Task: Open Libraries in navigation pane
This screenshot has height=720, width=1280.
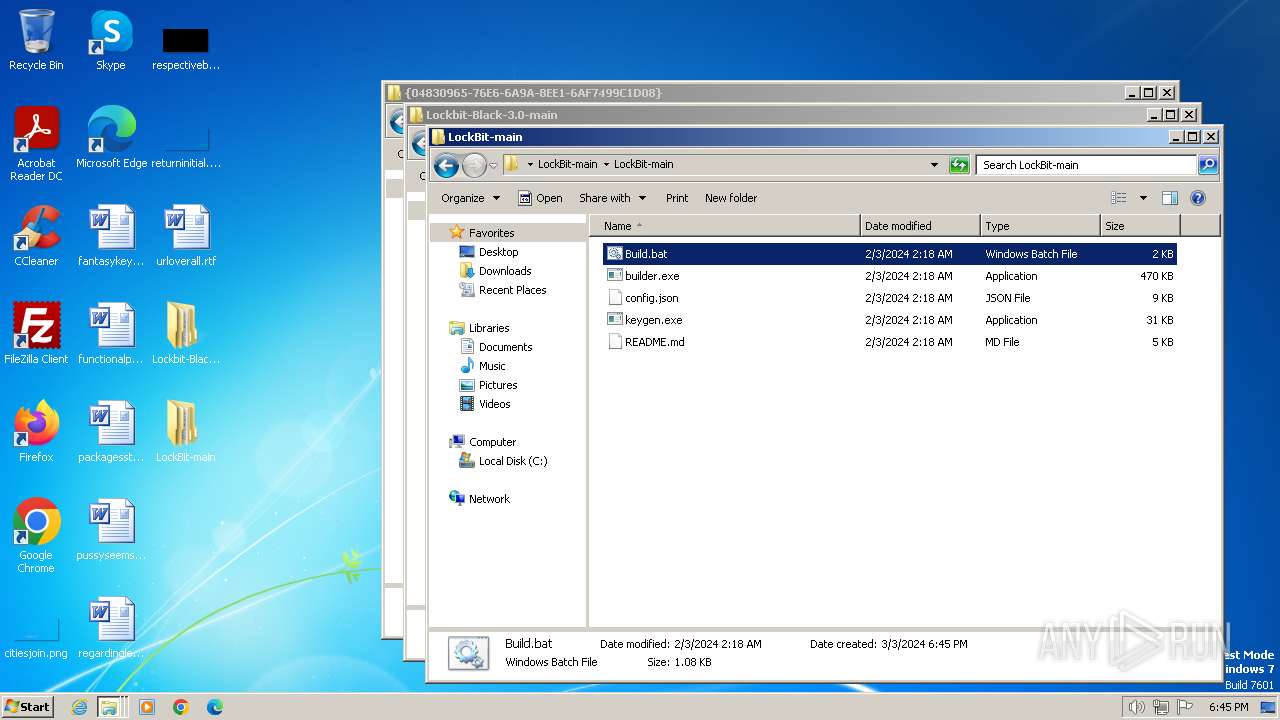Action: point(489,328)
